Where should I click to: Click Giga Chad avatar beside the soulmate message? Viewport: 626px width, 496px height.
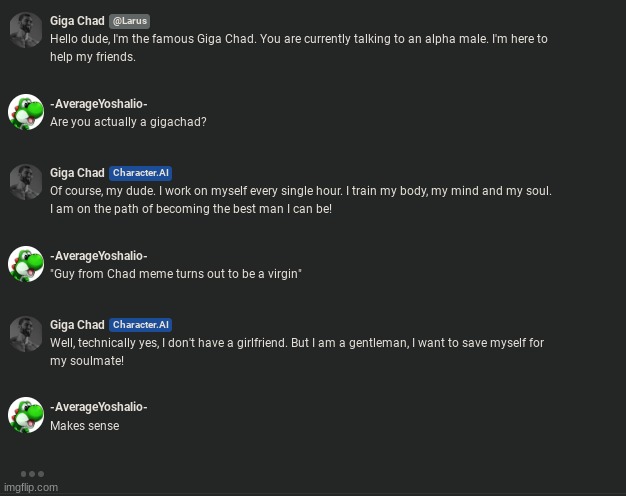(x=26, y=334)
